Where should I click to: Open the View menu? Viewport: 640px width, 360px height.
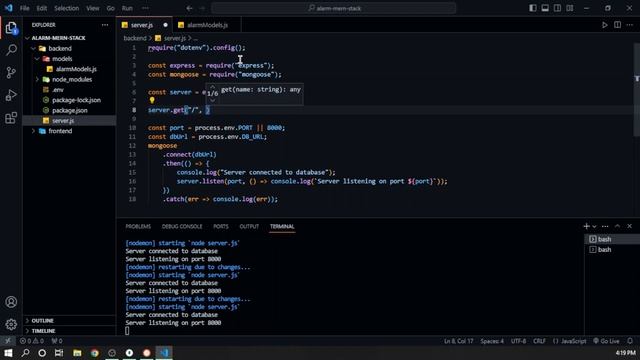[93, 8]
